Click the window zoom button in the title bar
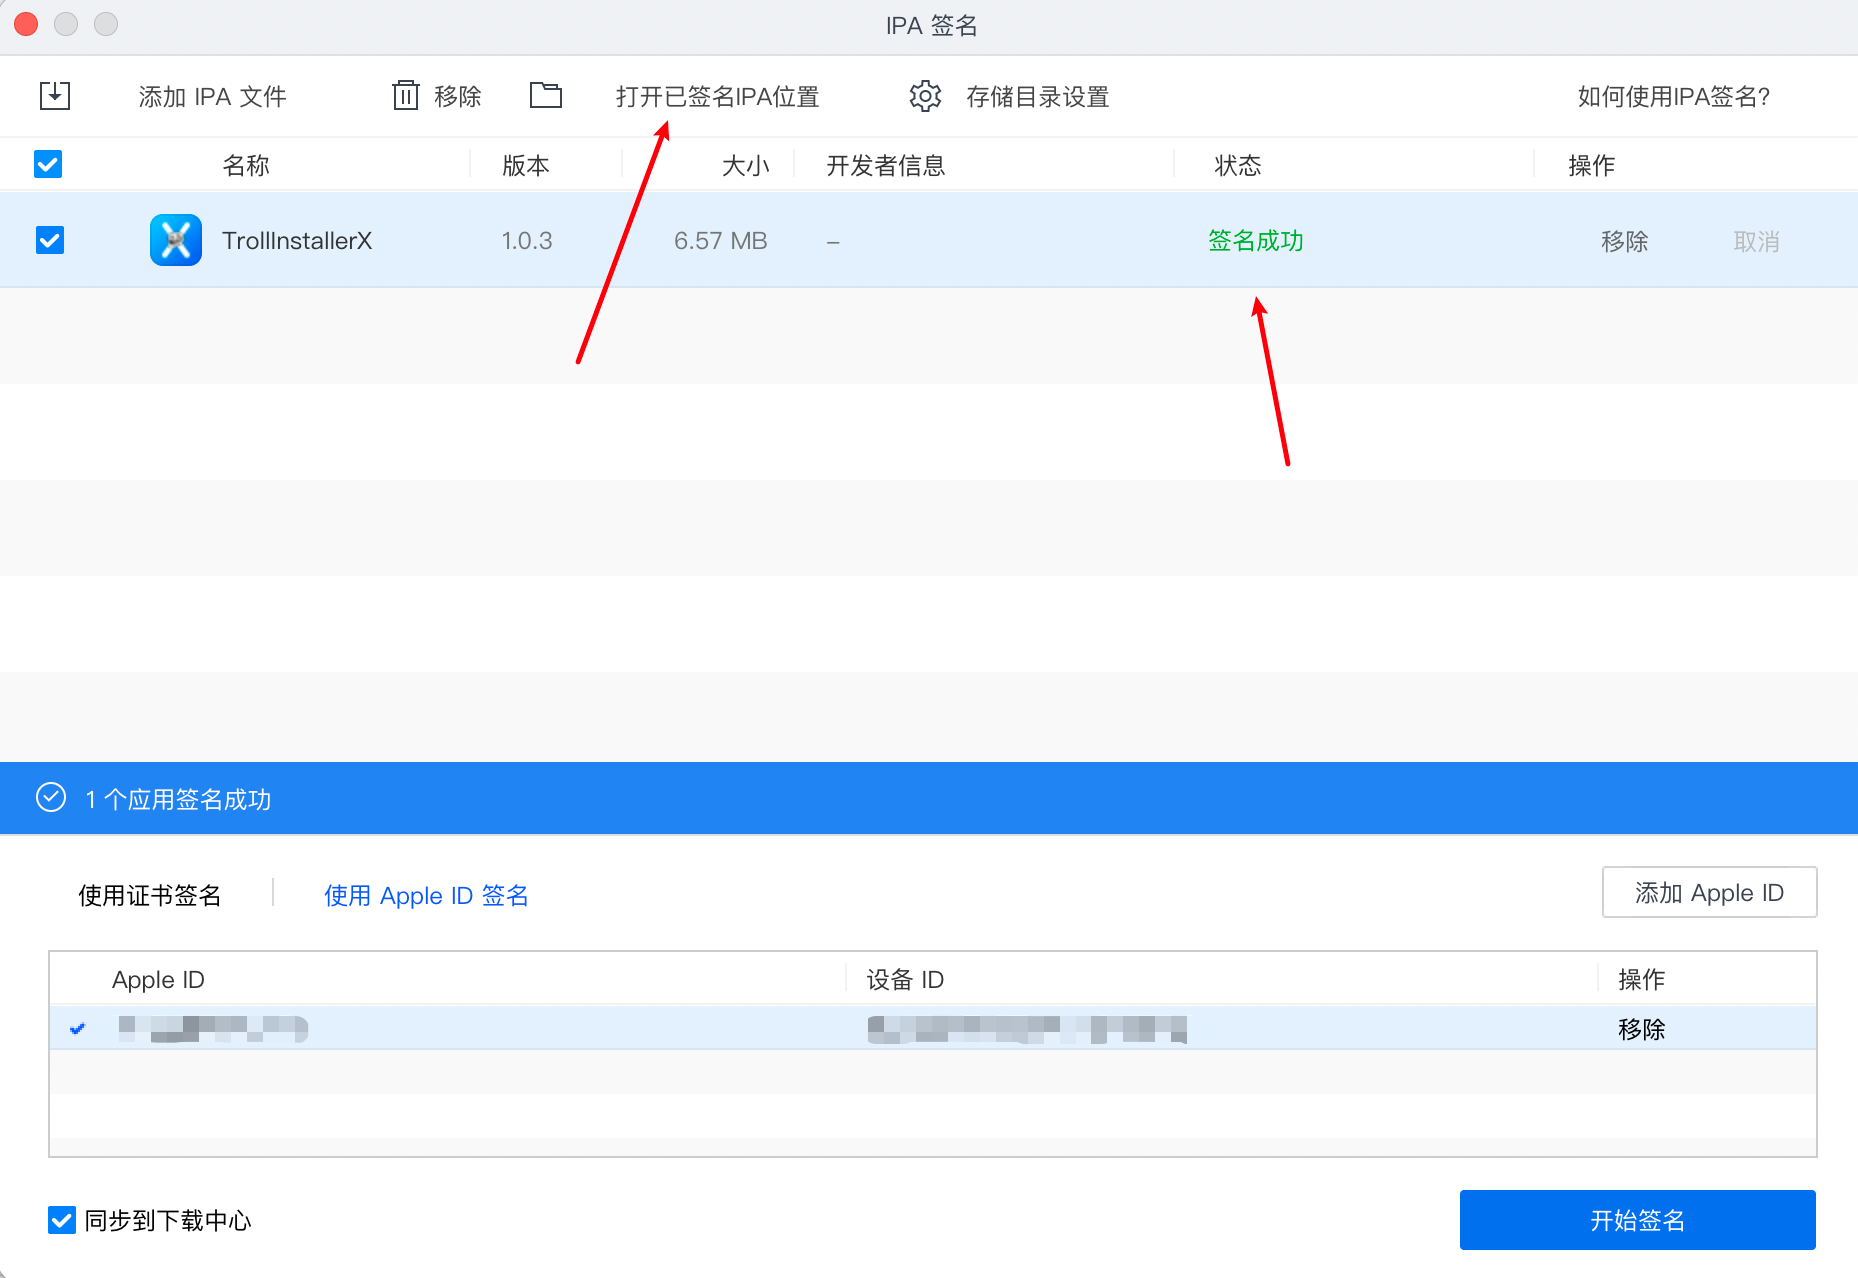Image resolution: width=1858 pixels, height=1278 pixels. (106, 24)
